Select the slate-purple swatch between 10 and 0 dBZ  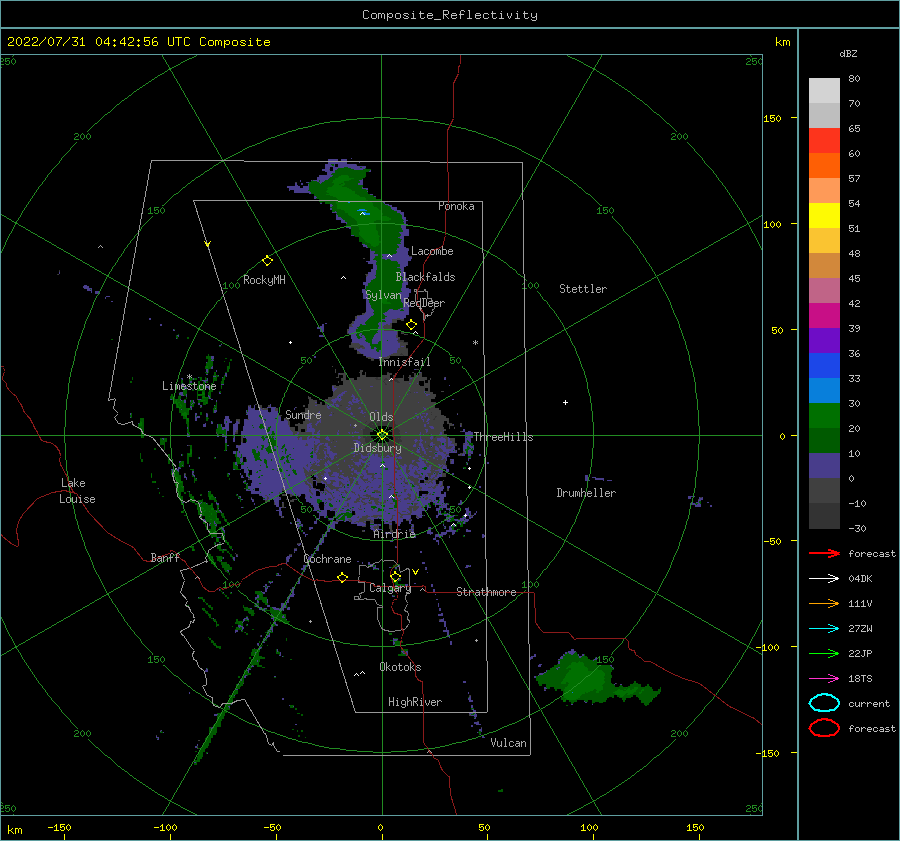click(824, 465)
